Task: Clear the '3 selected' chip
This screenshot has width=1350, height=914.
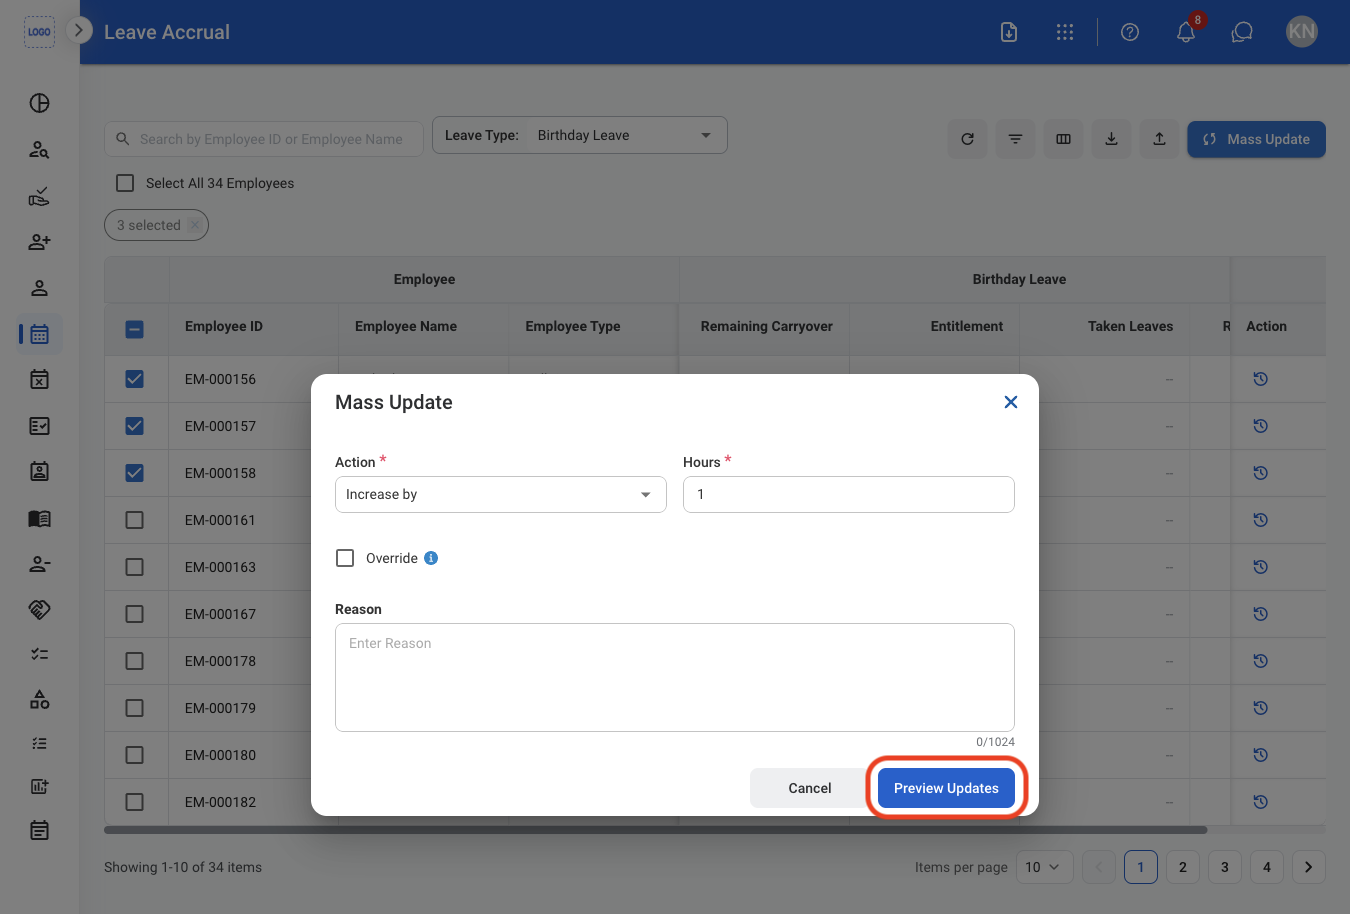Action: pos(195,225)
